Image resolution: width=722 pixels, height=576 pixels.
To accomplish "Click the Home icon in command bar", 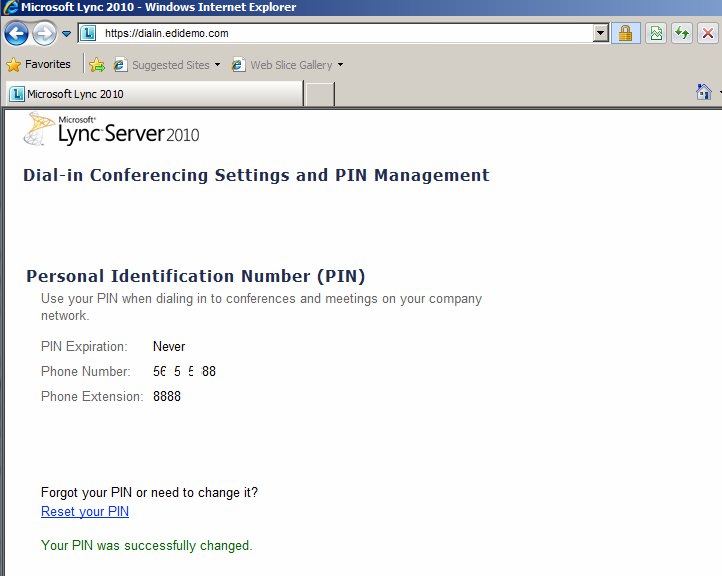I will click(704, 92).
